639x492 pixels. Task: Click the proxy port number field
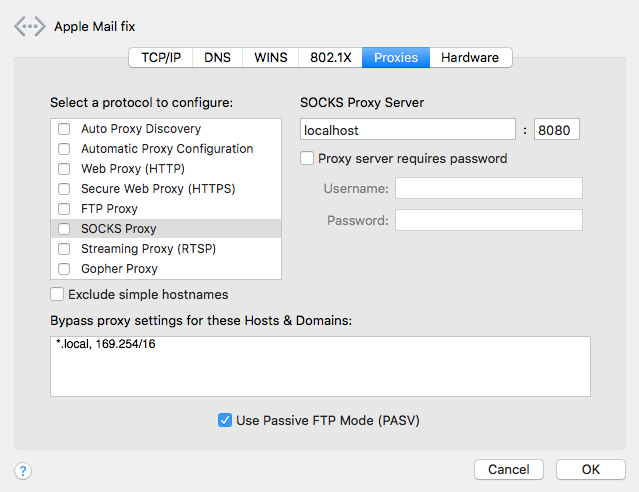tap(556, 130)
